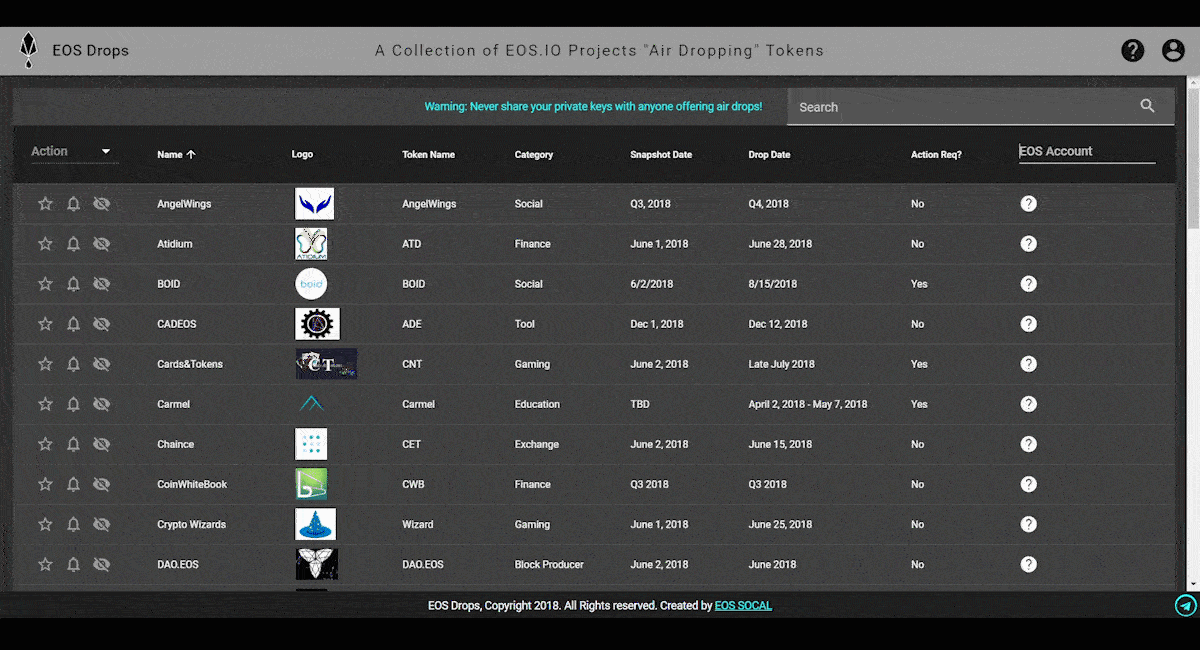Image resolution: width=1200 pixels, height=650 pixels.
Task: Open the Action dropdown menu
Action: [74, 152]
